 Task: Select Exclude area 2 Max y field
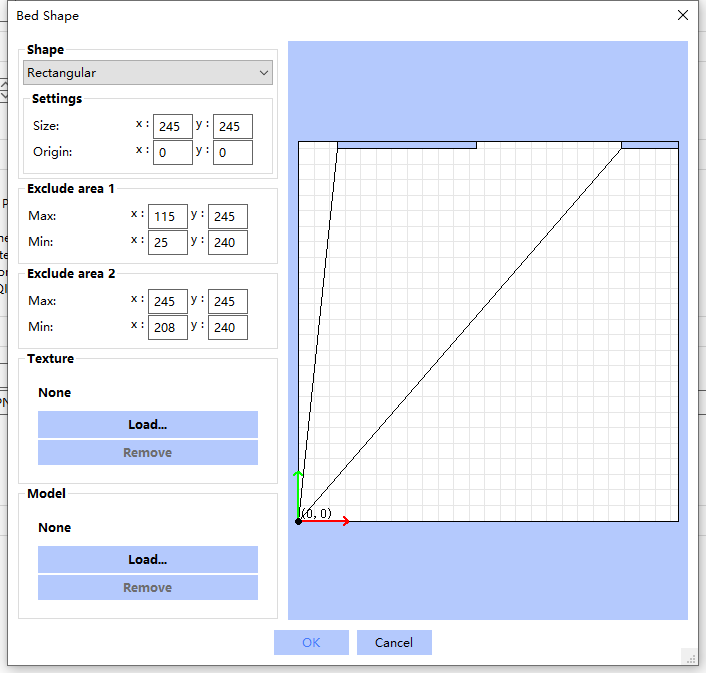click(x=228, y=301)
